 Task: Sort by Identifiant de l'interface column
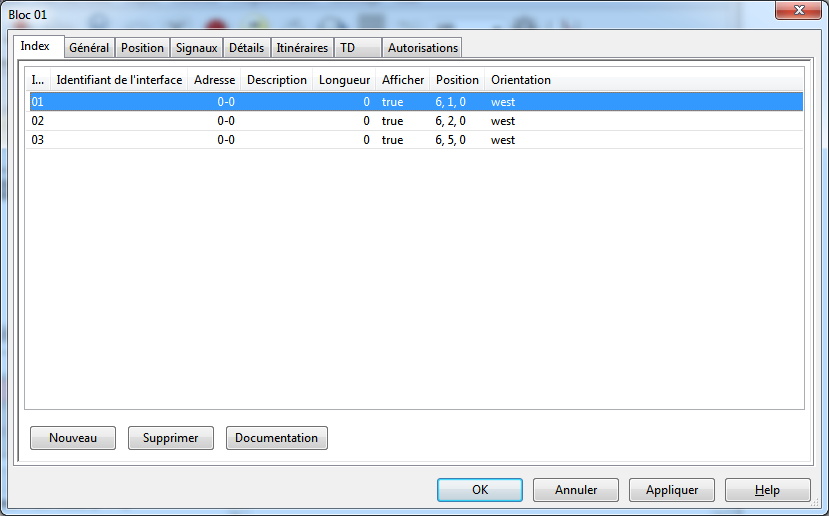coord(119,80)
